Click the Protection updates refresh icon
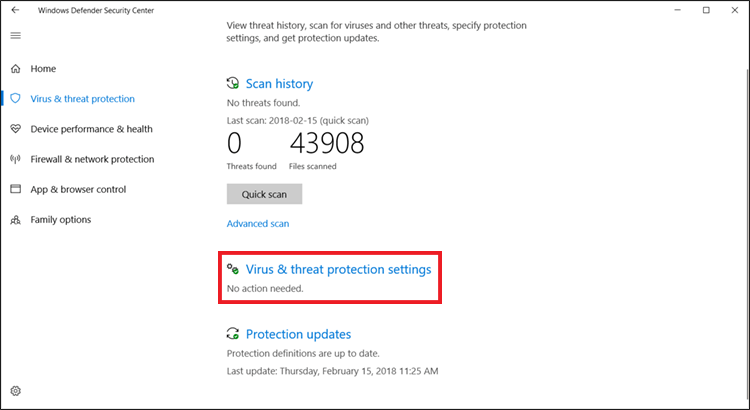Screen dimensions: 750x410 [233, 335]
